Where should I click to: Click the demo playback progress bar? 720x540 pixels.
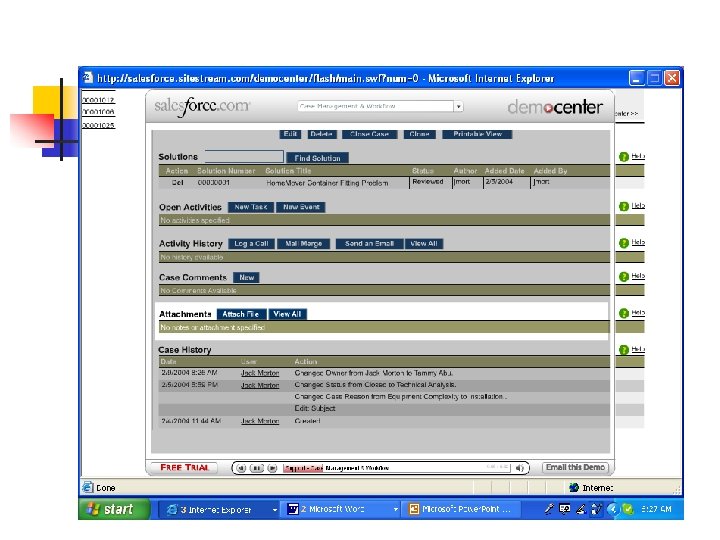[396, 468]
